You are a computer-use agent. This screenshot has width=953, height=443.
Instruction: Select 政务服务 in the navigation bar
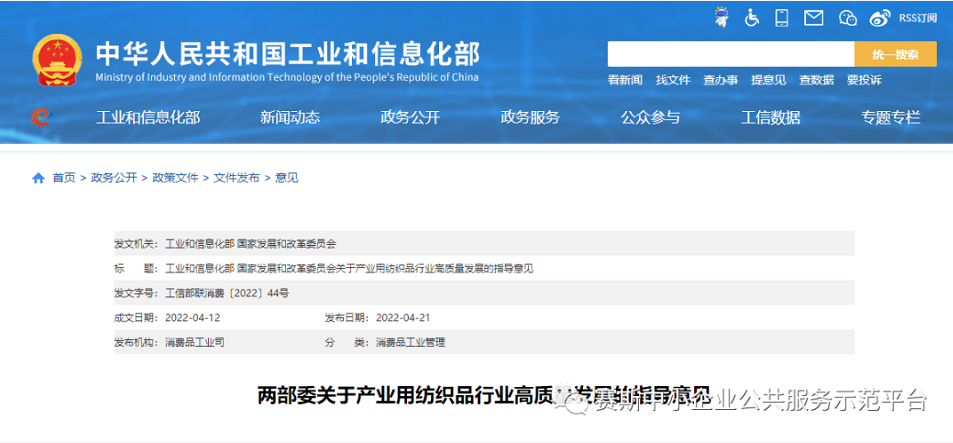point(530,117)
